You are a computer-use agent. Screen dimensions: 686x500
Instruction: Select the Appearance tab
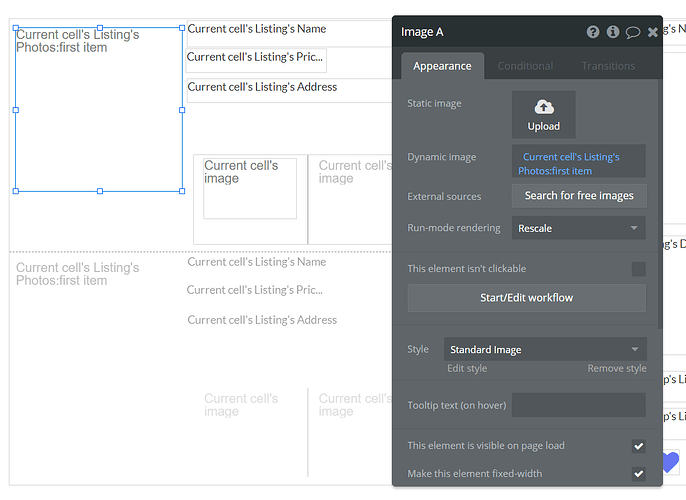click(442, 66)
